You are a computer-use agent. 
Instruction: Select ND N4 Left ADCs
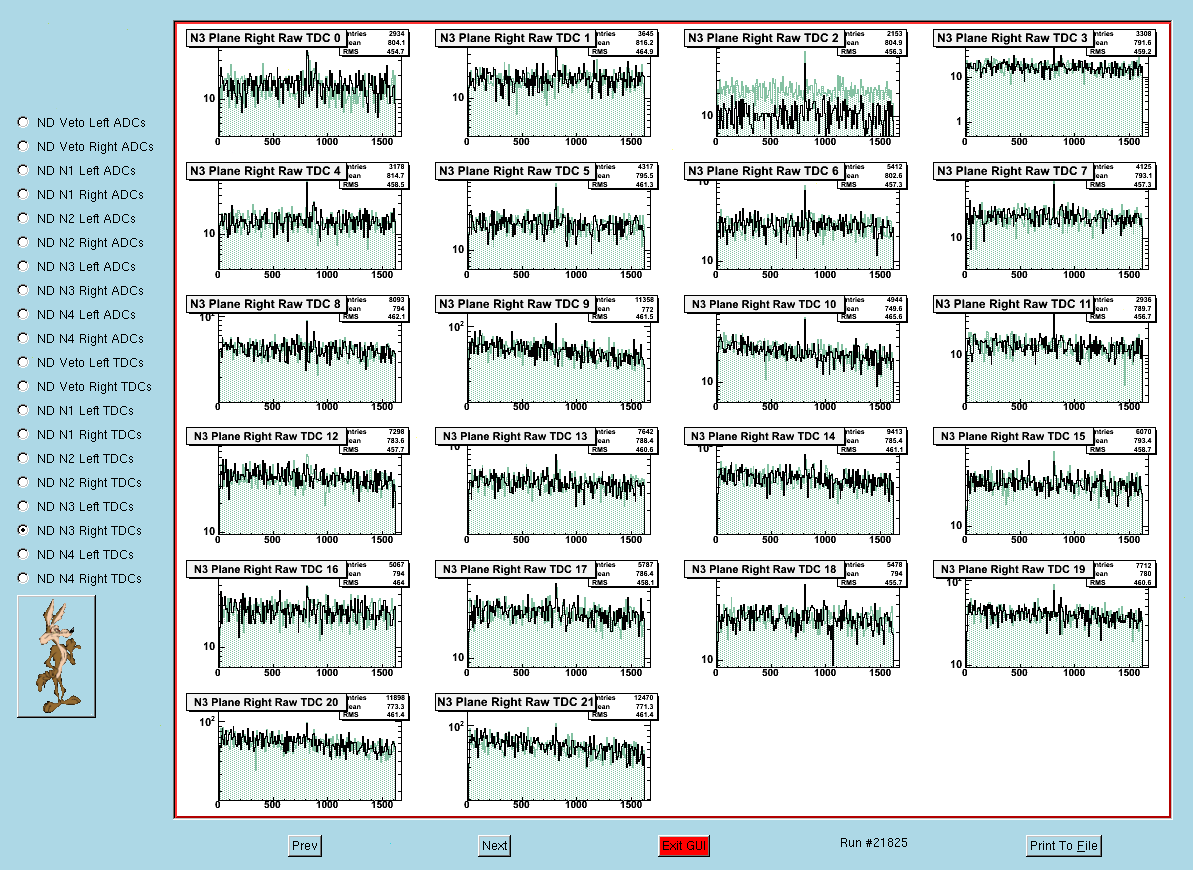[23, 314]
